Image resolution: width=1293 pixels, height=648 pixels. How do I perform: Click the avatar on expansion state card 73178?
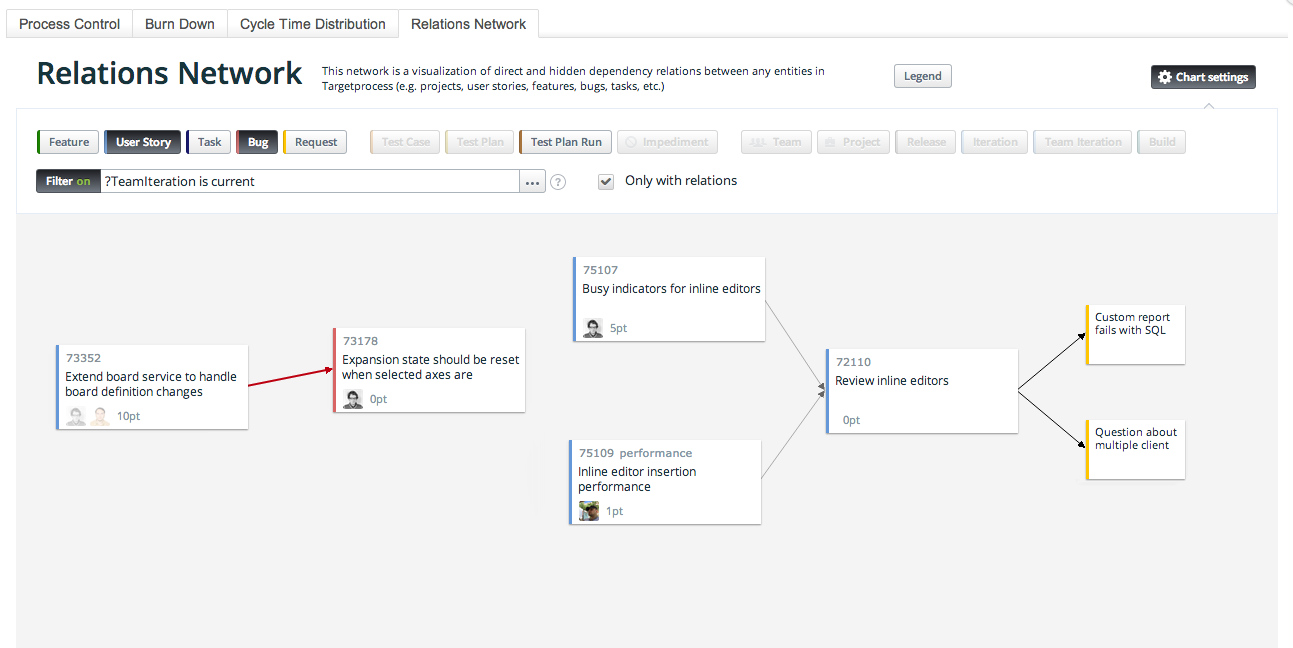(x=353, y=398)
